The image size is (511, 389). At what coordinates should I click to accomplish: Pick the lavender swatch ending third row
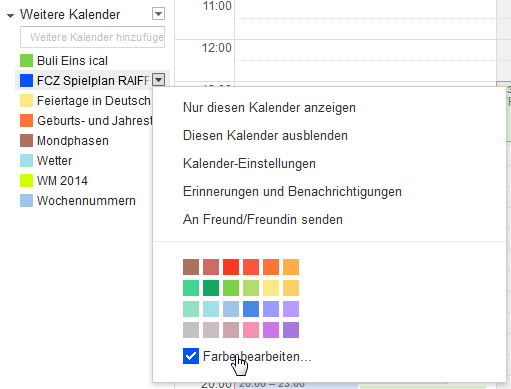(x=291, y=309)
